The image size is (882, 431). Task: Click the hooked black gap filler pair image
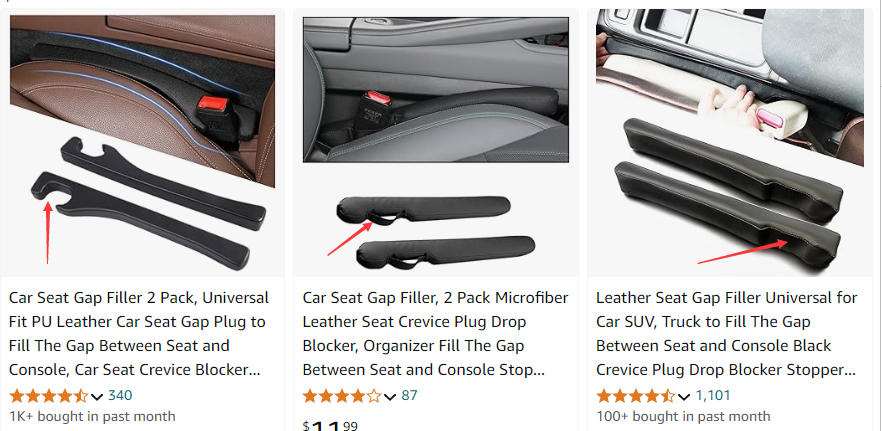tap(148, 203)
